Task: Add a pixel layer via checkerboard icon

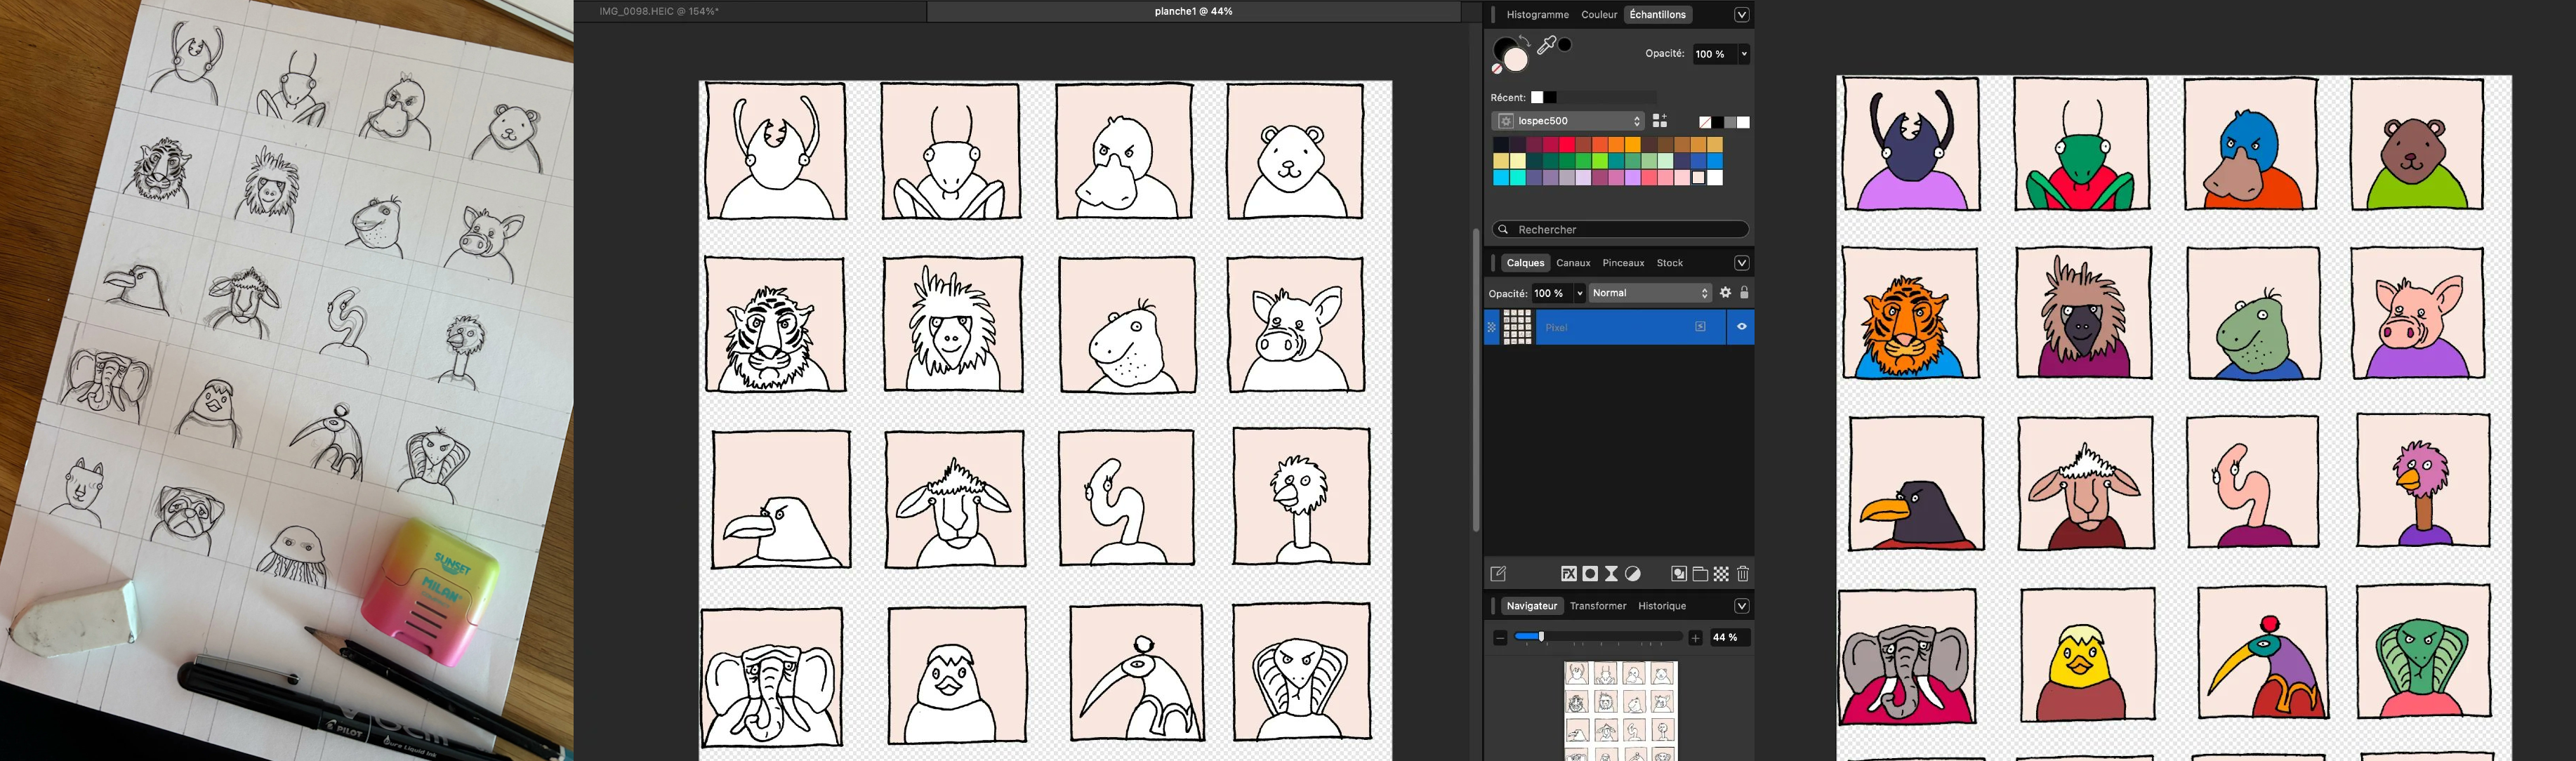Action: pos(1721,574)
